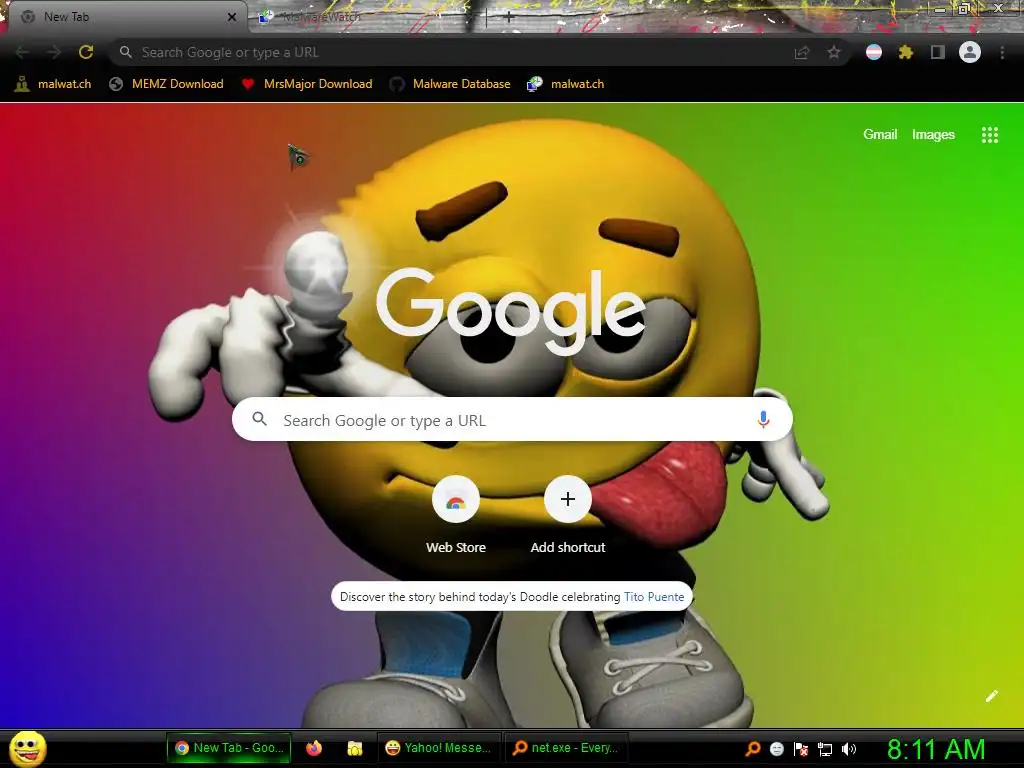
Task: Open the volume speaker tray icon
Action: click(x=849, y=749)
